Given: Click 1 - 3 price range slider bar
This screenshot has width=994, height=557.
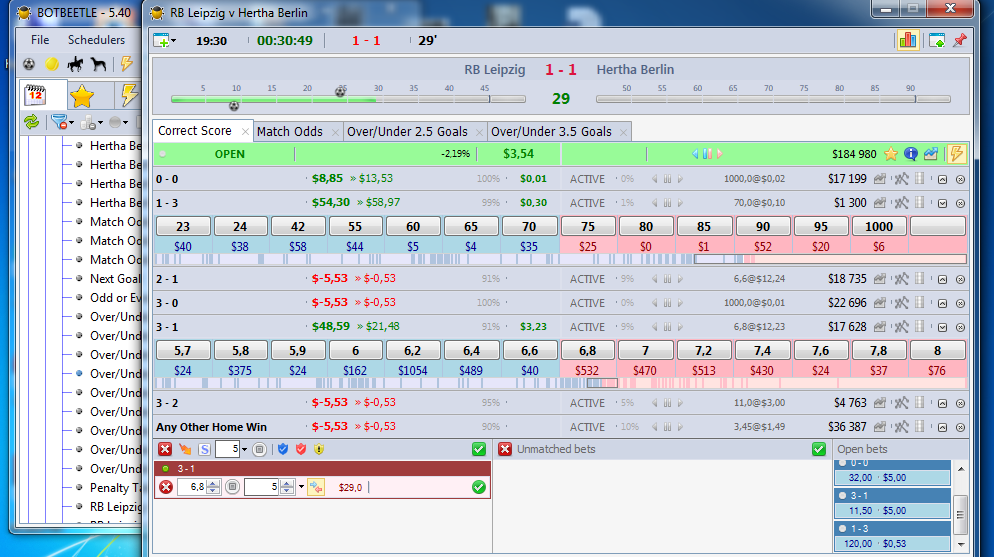Looking at the screenshot, I should 561,259.
